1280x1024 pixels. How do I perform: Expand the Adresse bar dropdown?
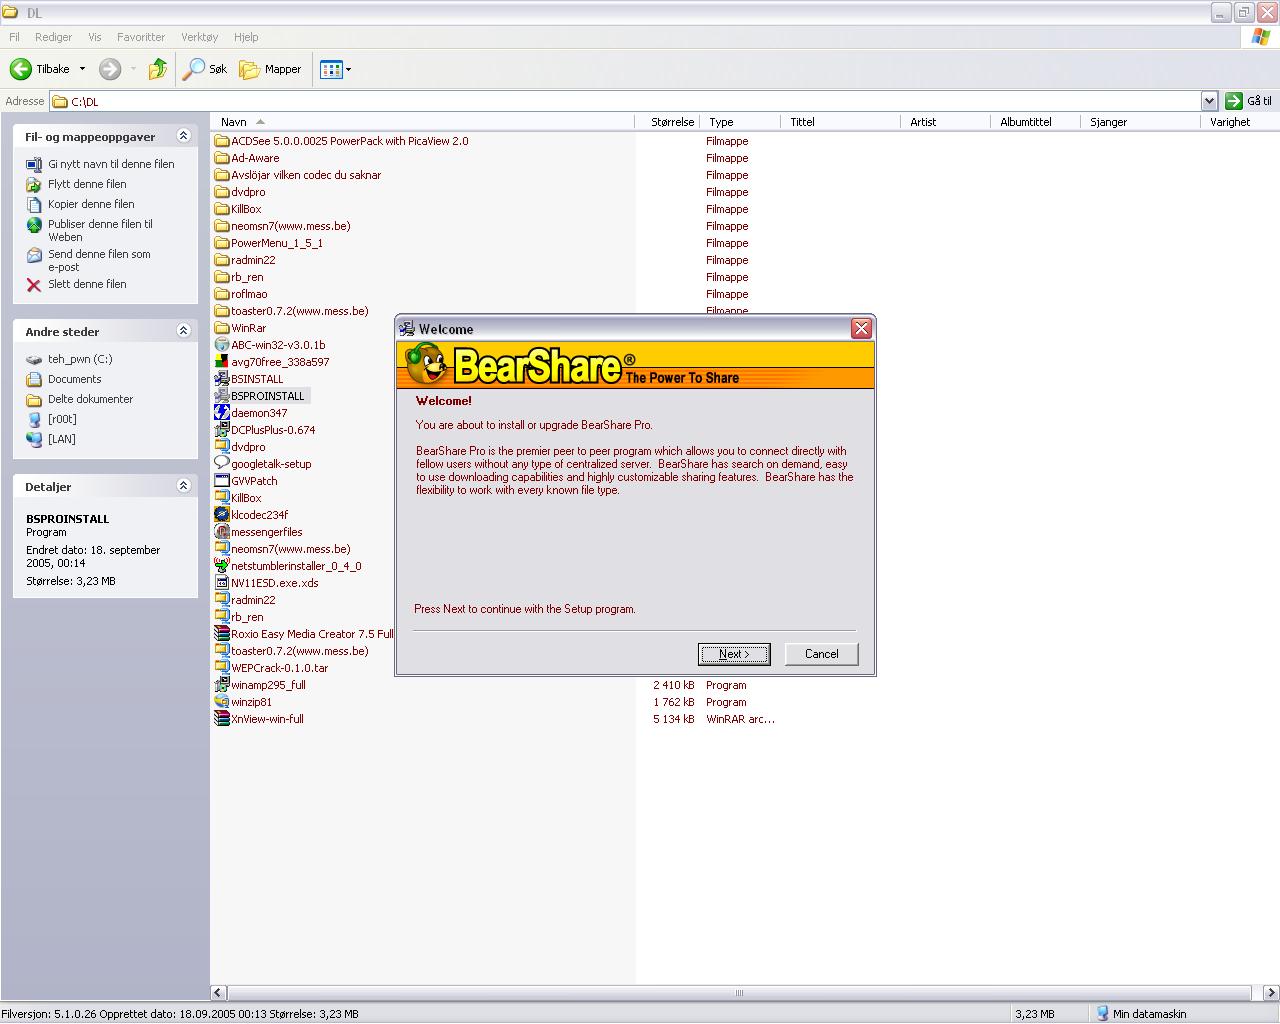point(1209,101)
